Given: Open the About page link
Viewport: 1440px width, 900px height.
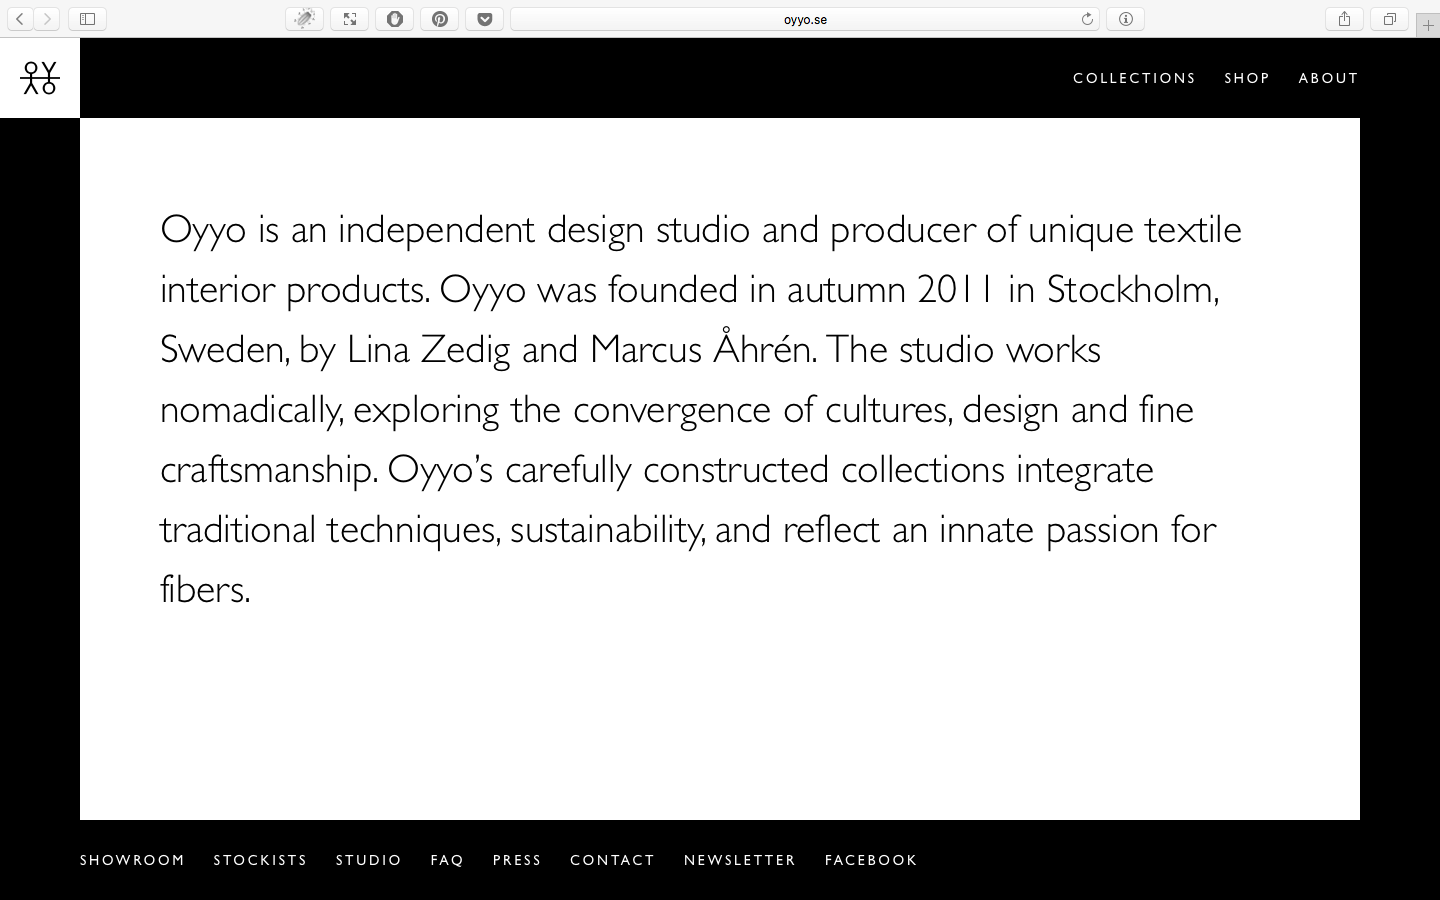Looking at the screenshot, I should click(1328, 78).
